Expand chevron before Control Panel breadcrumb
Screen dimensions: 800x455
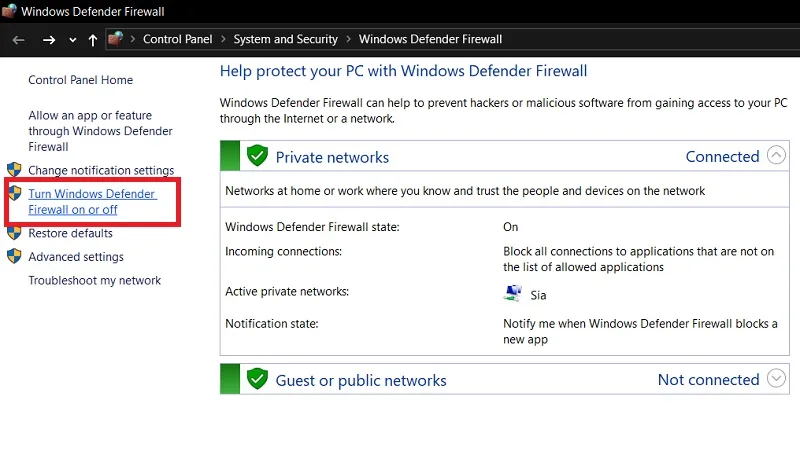133,39
